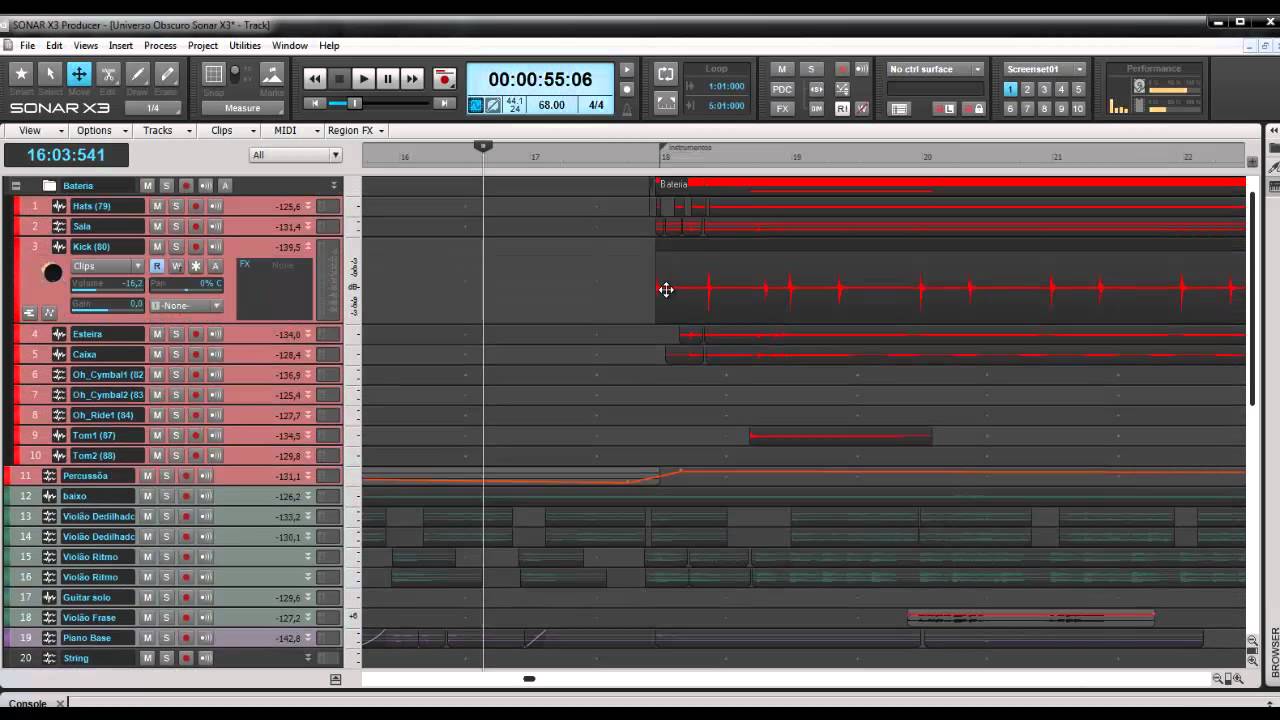Open the Screenset01 dropdown
This screenshot has height=720, width=1280.
click(1045, 69)
